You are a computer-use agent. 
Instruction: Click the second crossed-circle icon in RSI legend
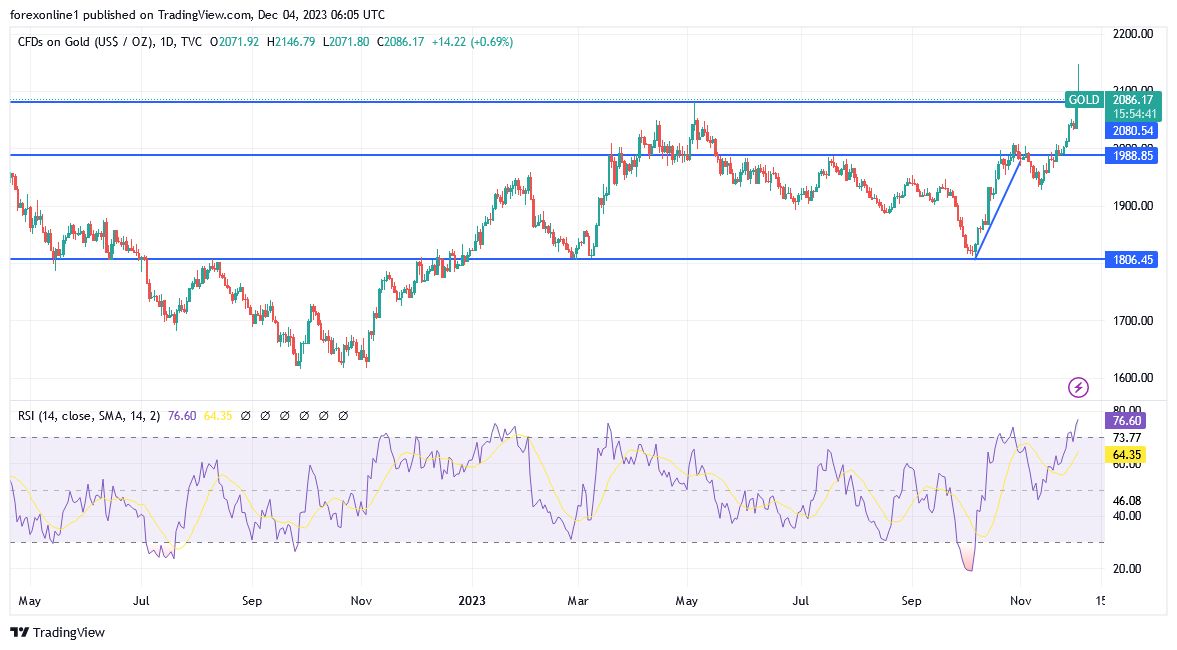point(266,416)
